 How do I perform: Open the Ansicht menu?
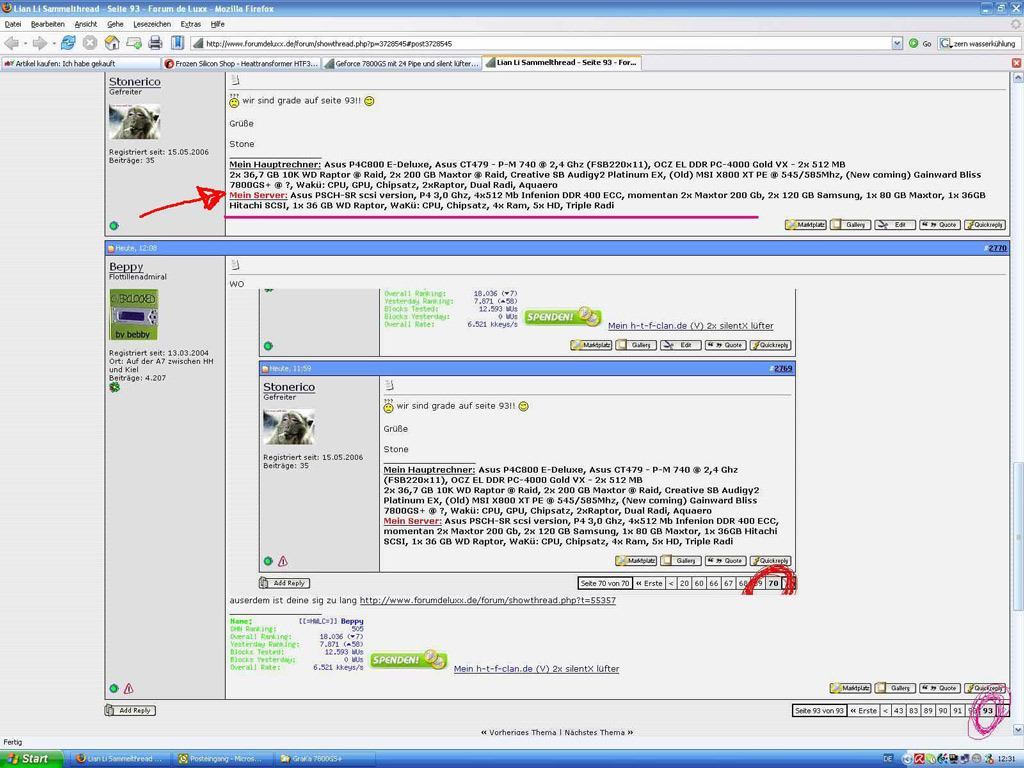pos(86,24)
